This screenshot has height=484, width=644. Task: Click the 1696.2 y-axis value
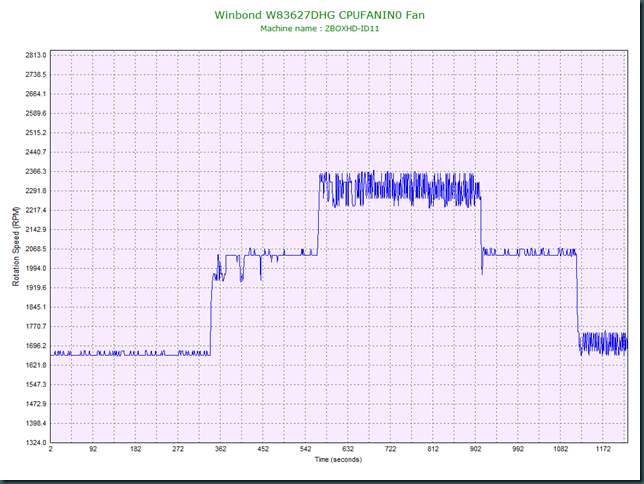coord(36,346)
